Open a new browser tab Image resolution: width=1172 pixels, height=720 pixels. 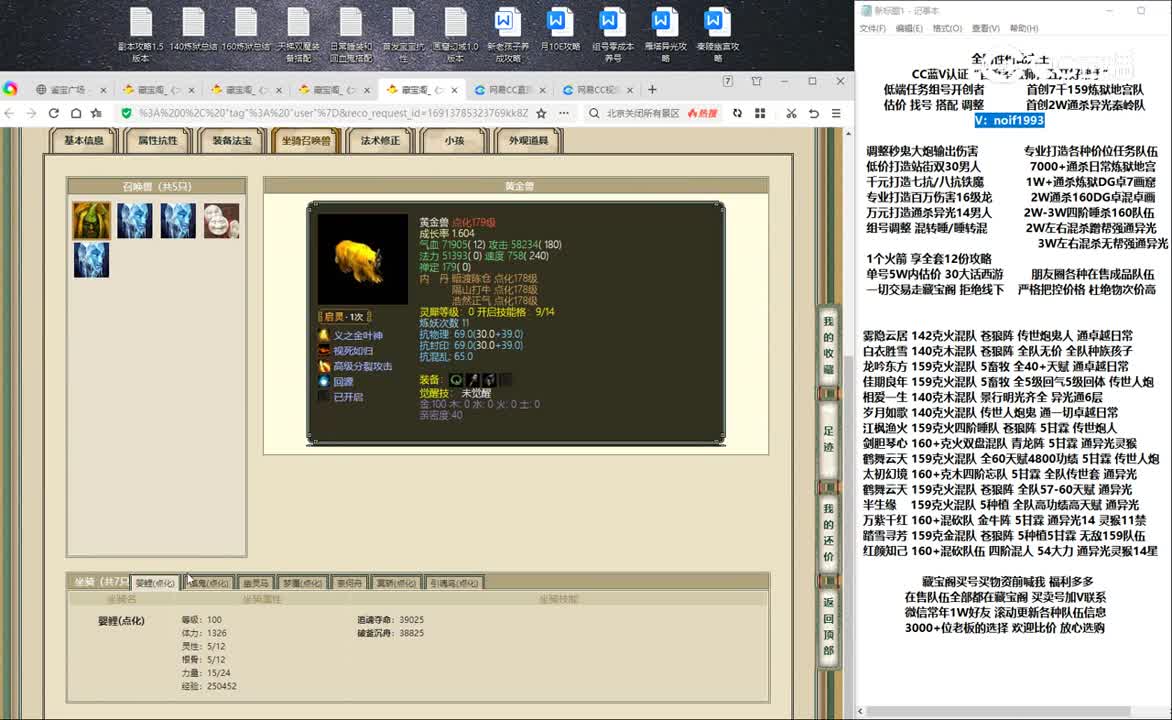click(652, 90)
